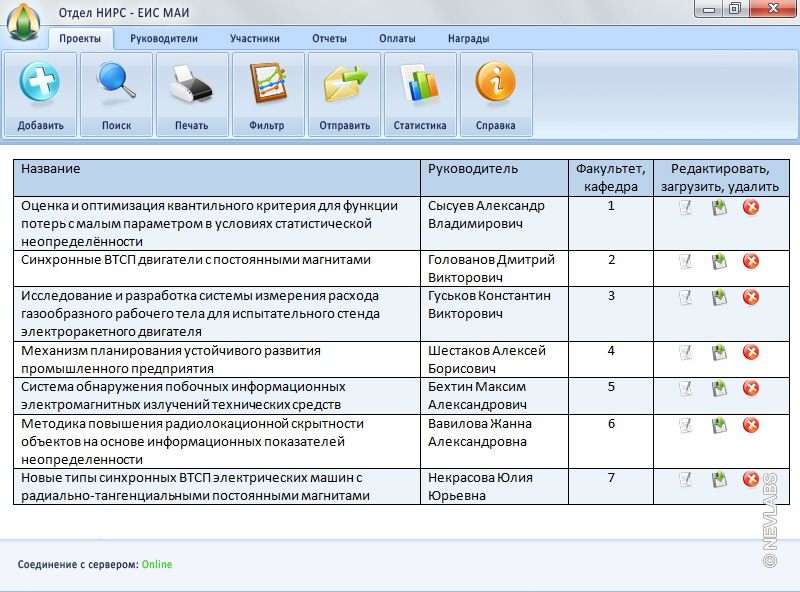Go to the Отчеты tab

(x=329, y=39)
